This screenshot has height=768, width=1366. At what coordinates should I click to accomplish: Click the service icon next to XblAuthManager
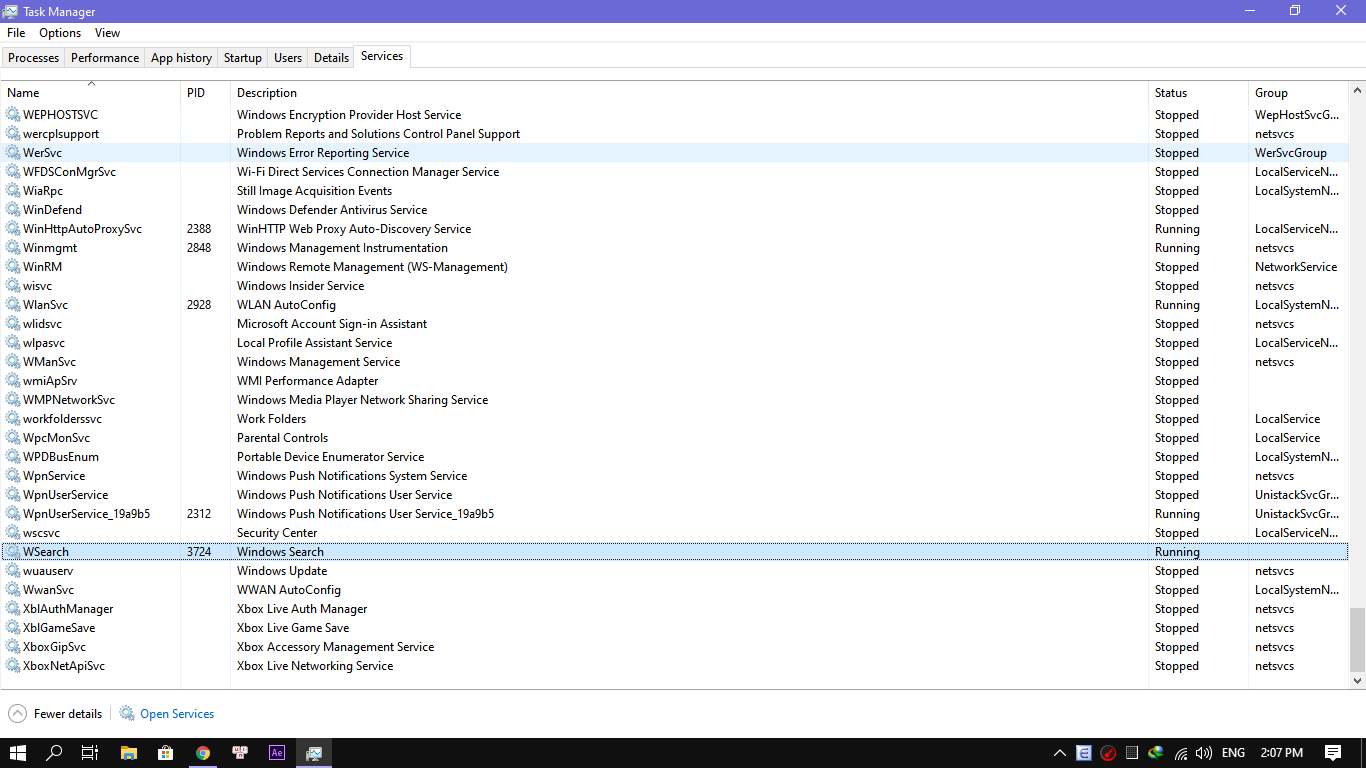tap(13, 609)
